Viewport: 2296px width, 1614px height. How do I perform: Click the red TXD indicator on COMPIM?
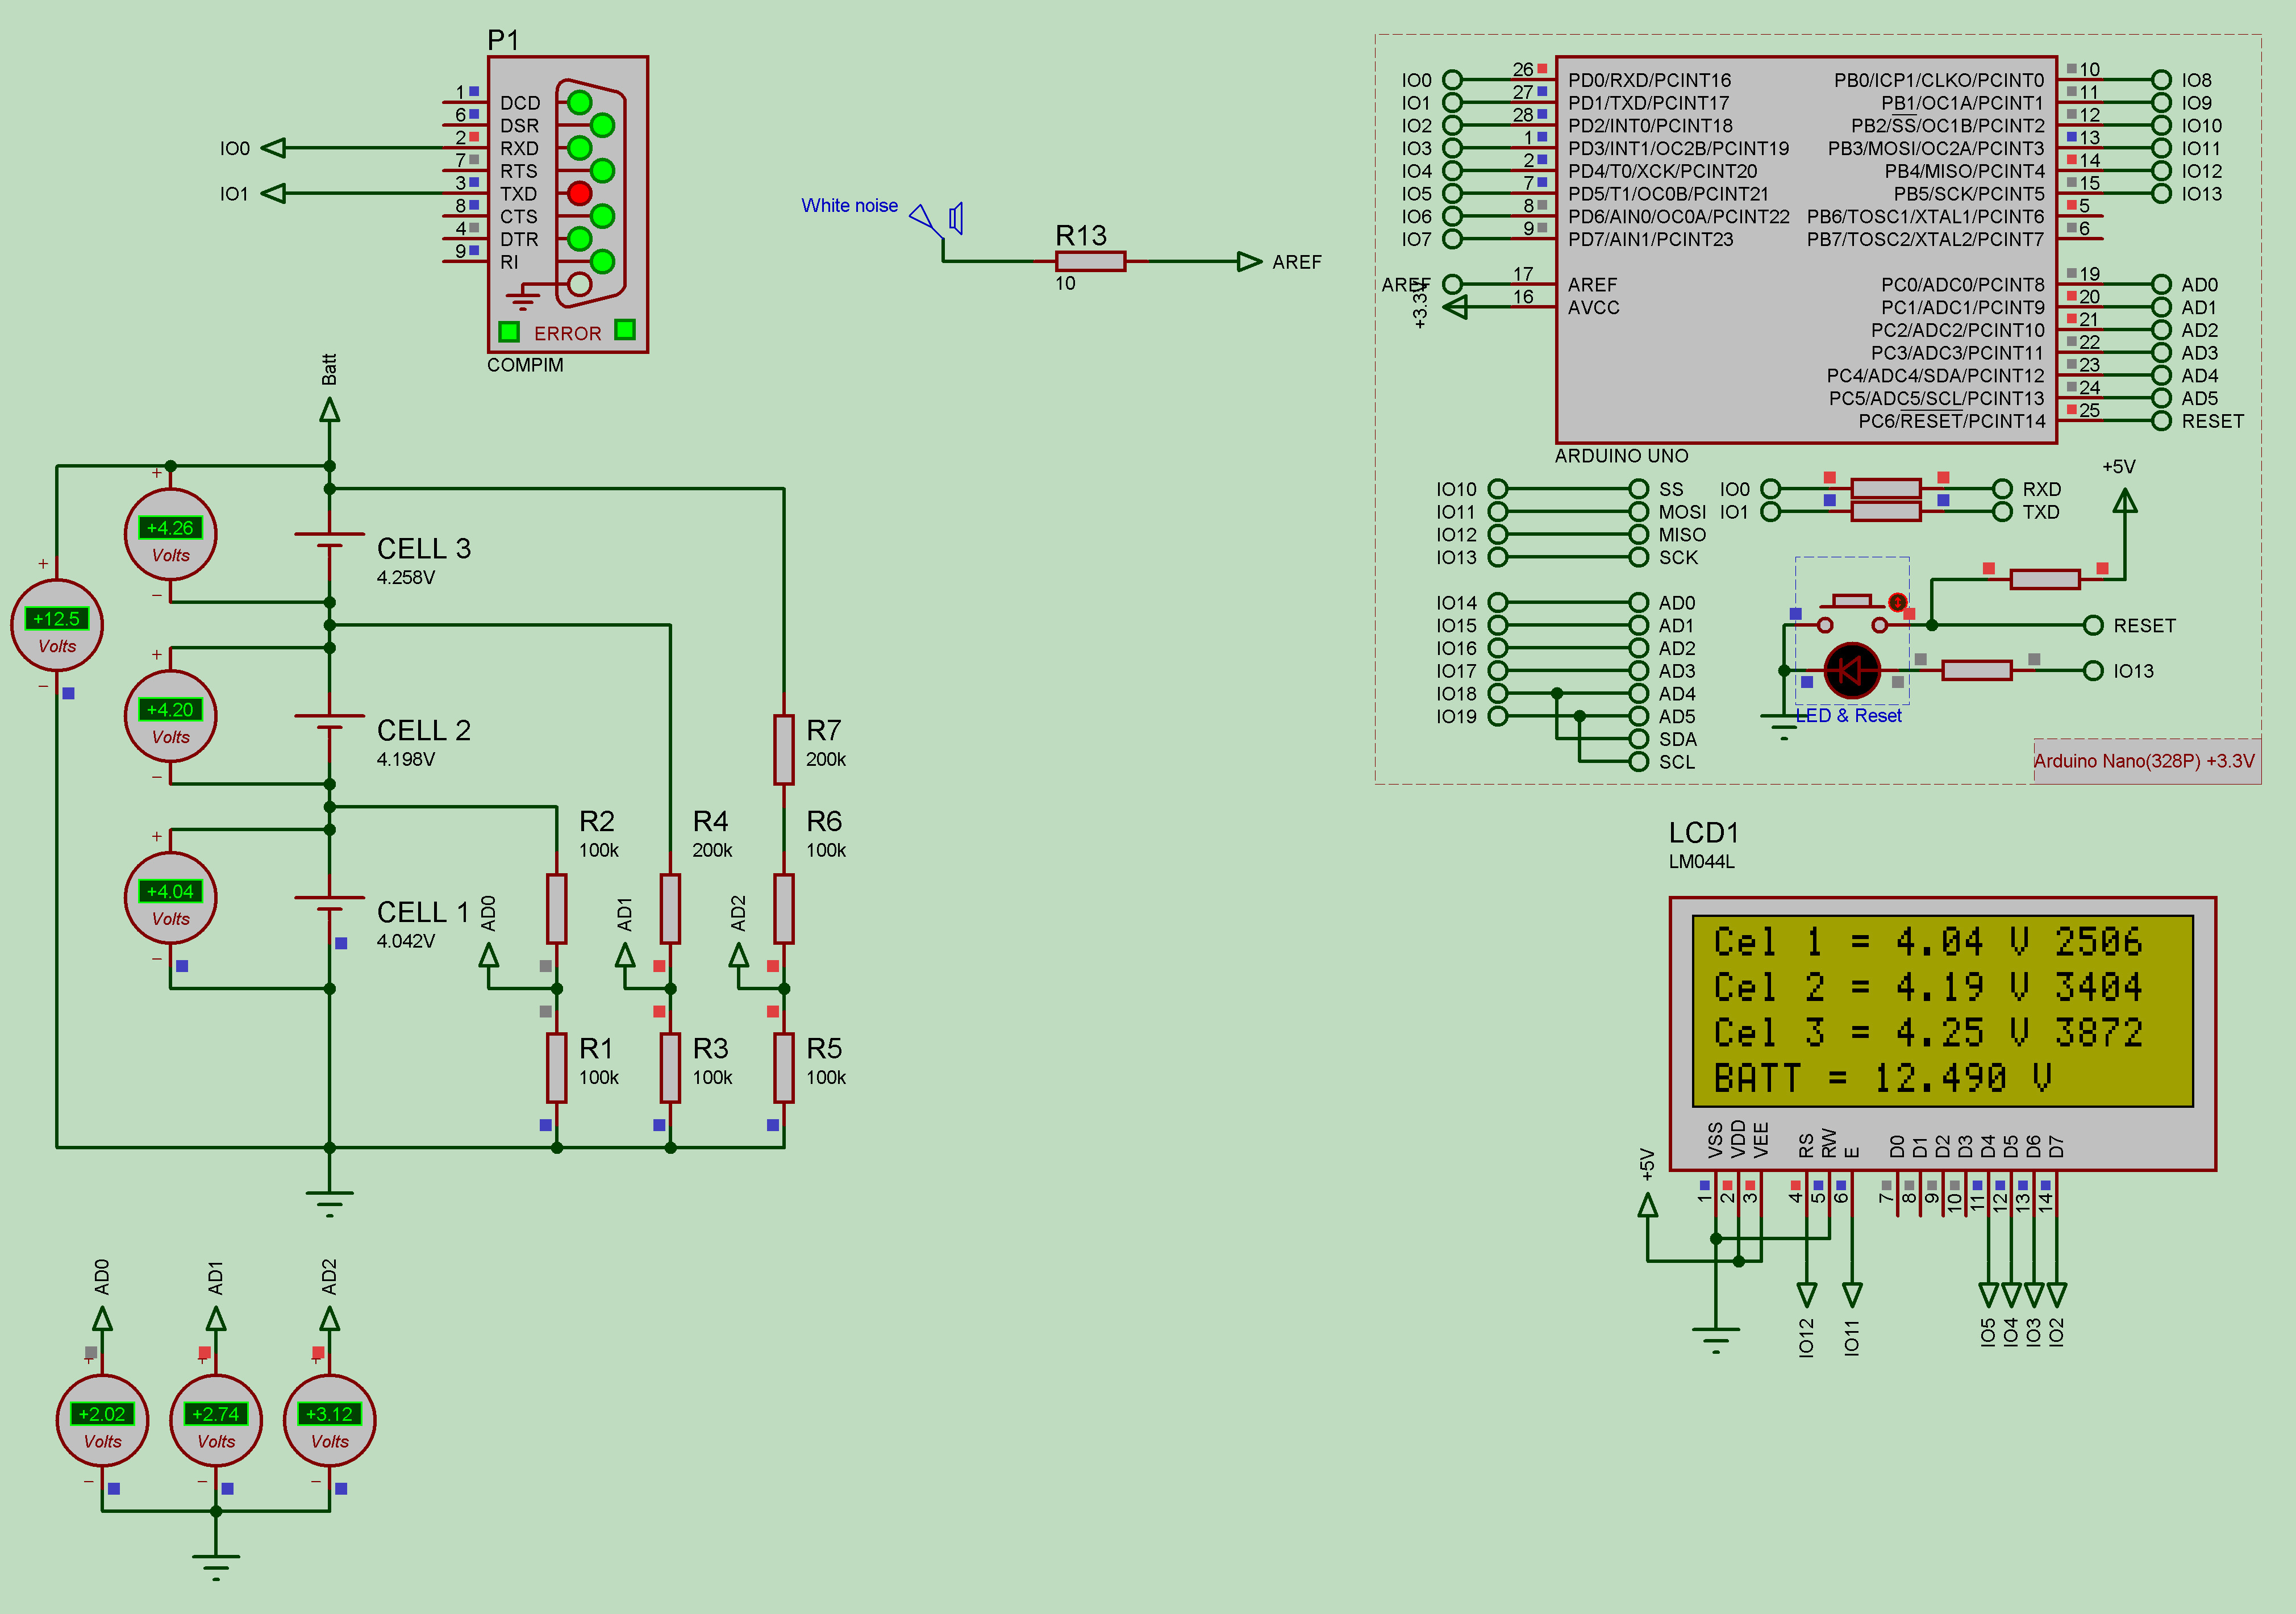click(579, 193)
